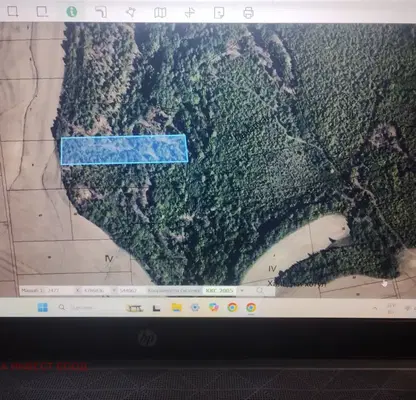Switch to the active Chrome window

tap(251, 307)
